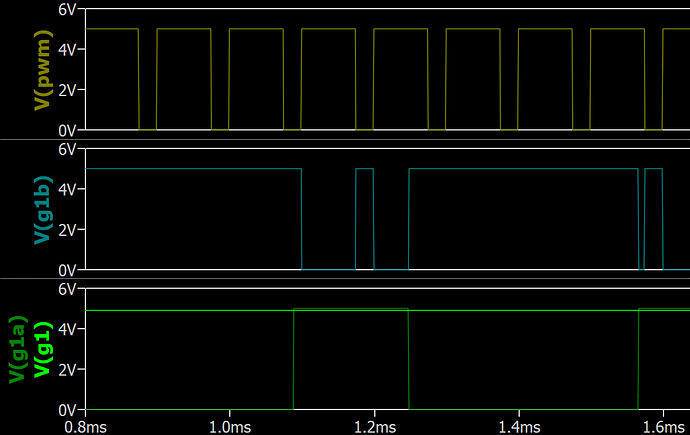Click the V(pwm) trace label
The width and height of the screenshot is (690, 435).
tap(43, 70)
